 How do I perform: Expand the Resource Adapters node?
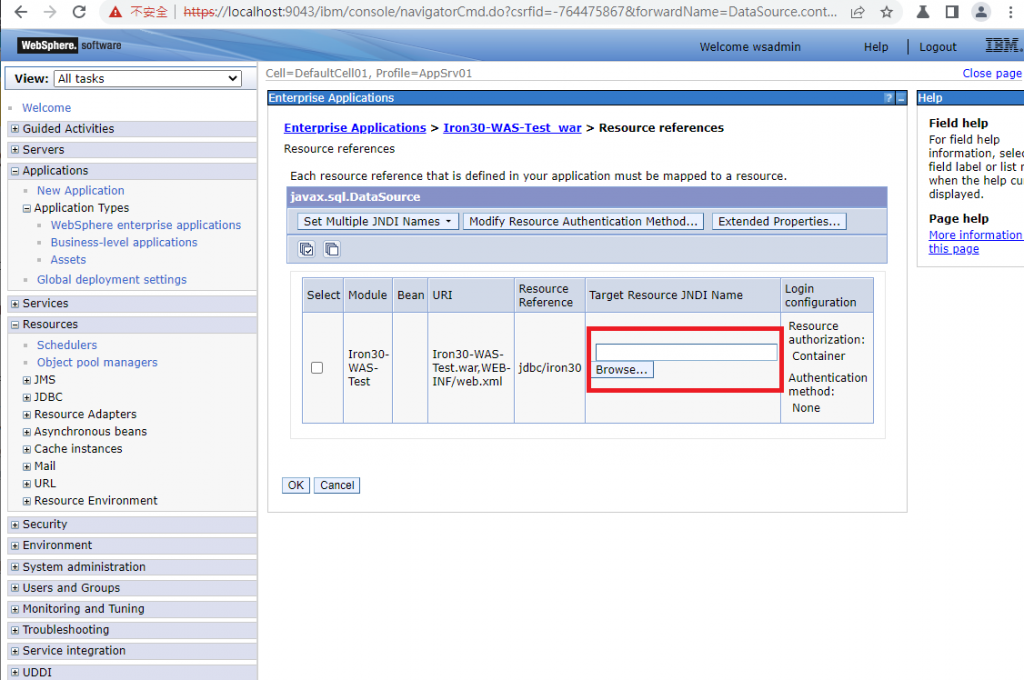[x=27, y=415]
